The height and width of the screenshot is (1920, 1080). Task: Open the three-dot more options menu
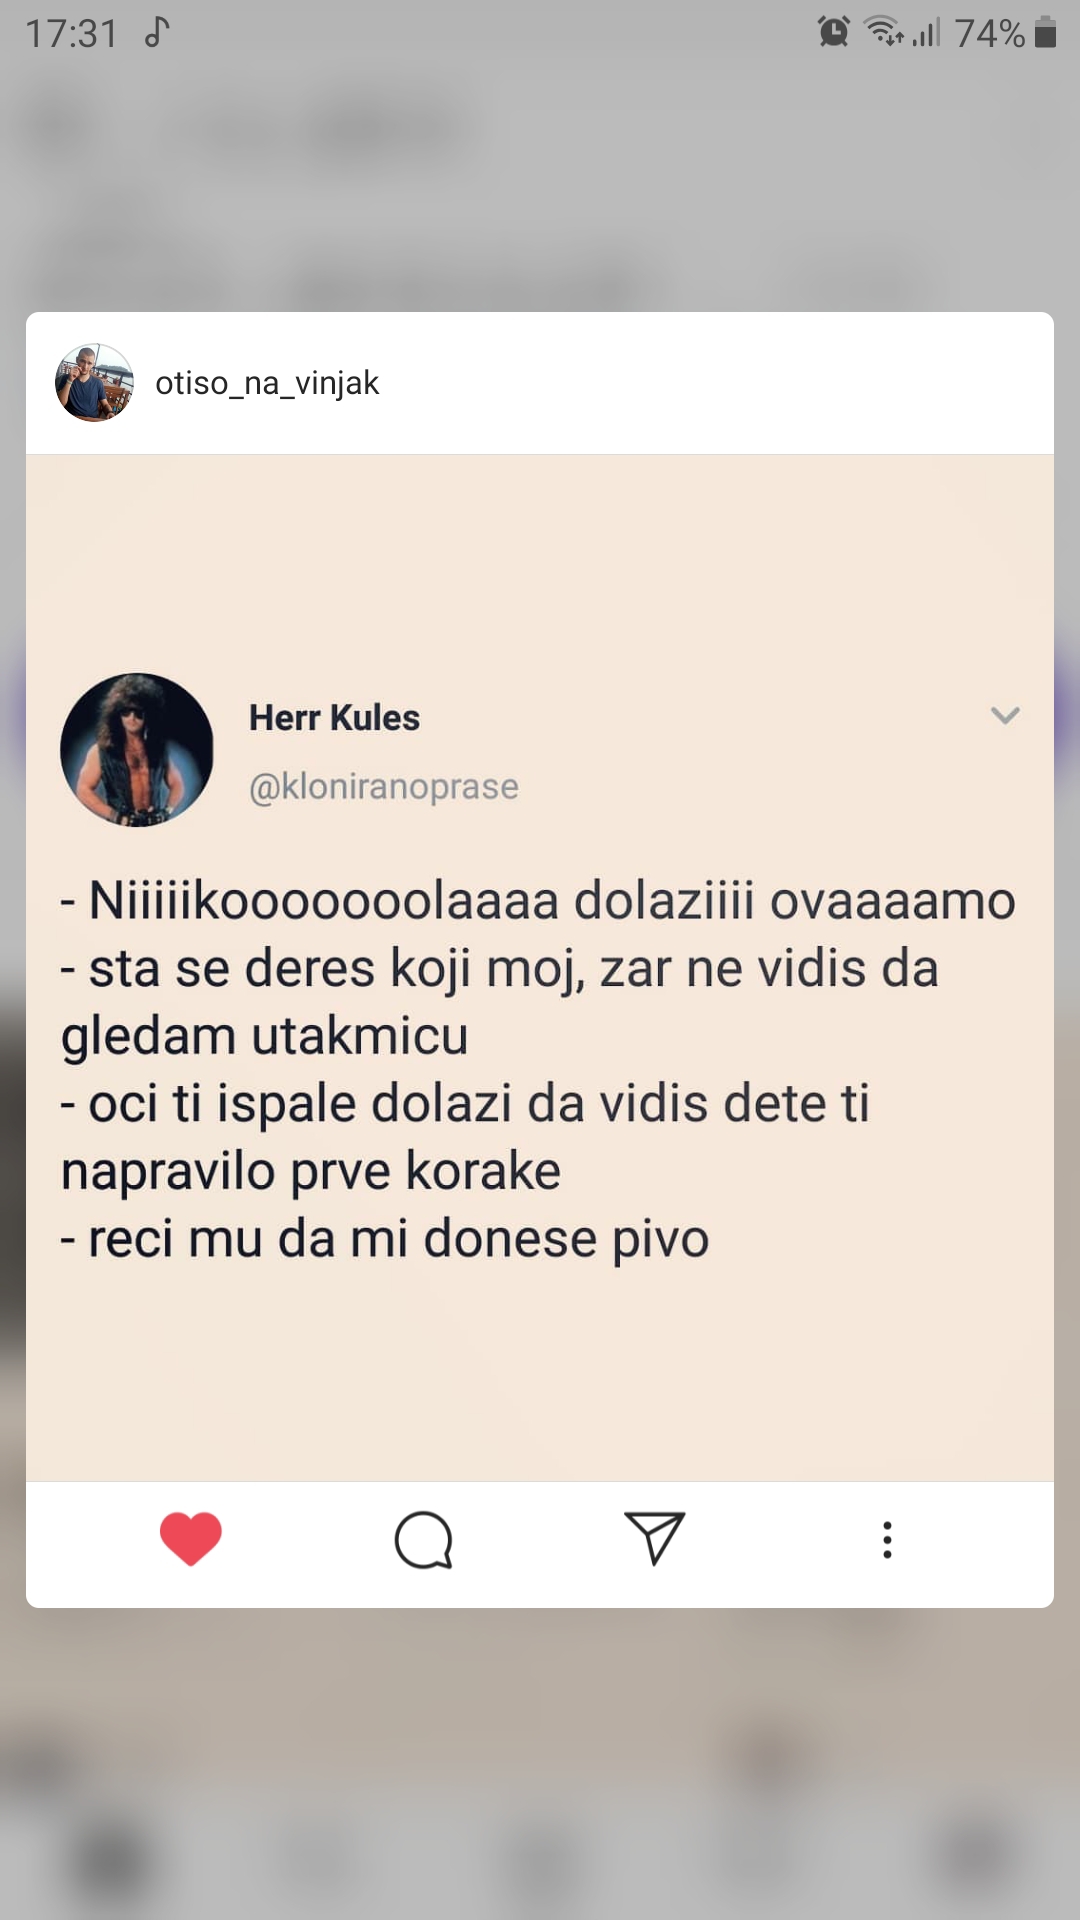tap(887, 1540)
